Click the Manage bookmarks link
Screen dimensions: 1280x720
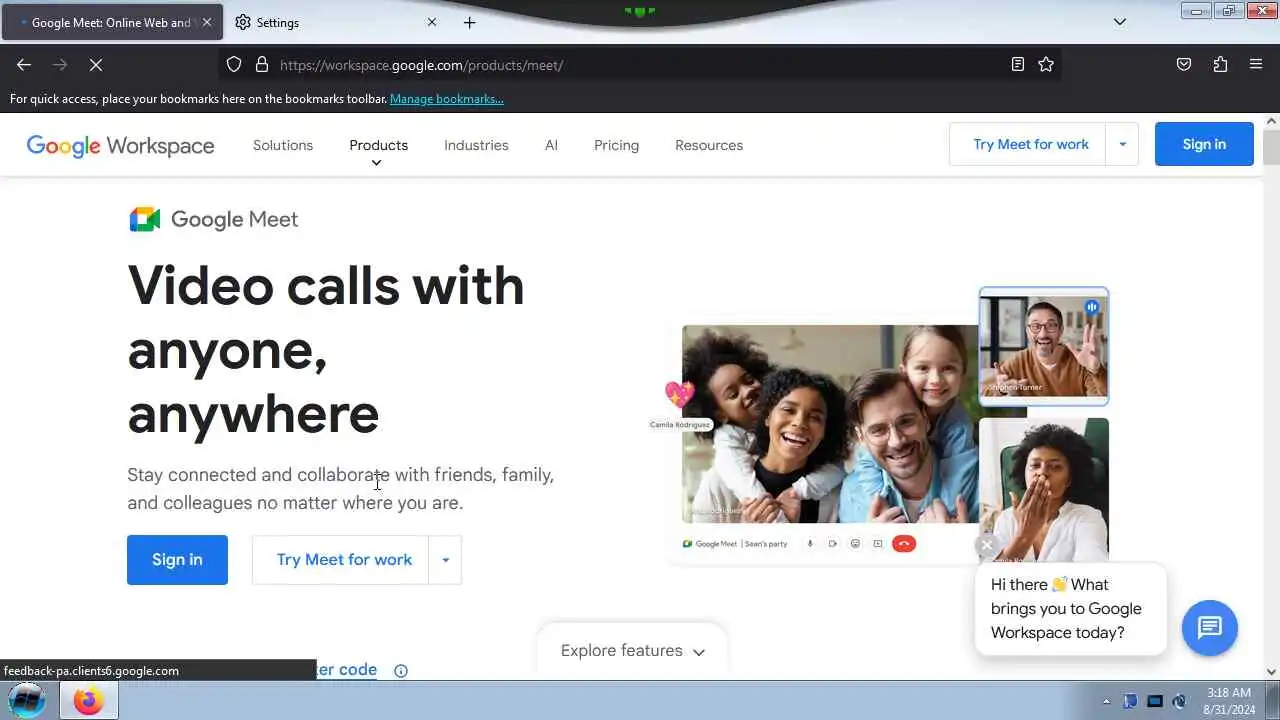coord(446,98)
